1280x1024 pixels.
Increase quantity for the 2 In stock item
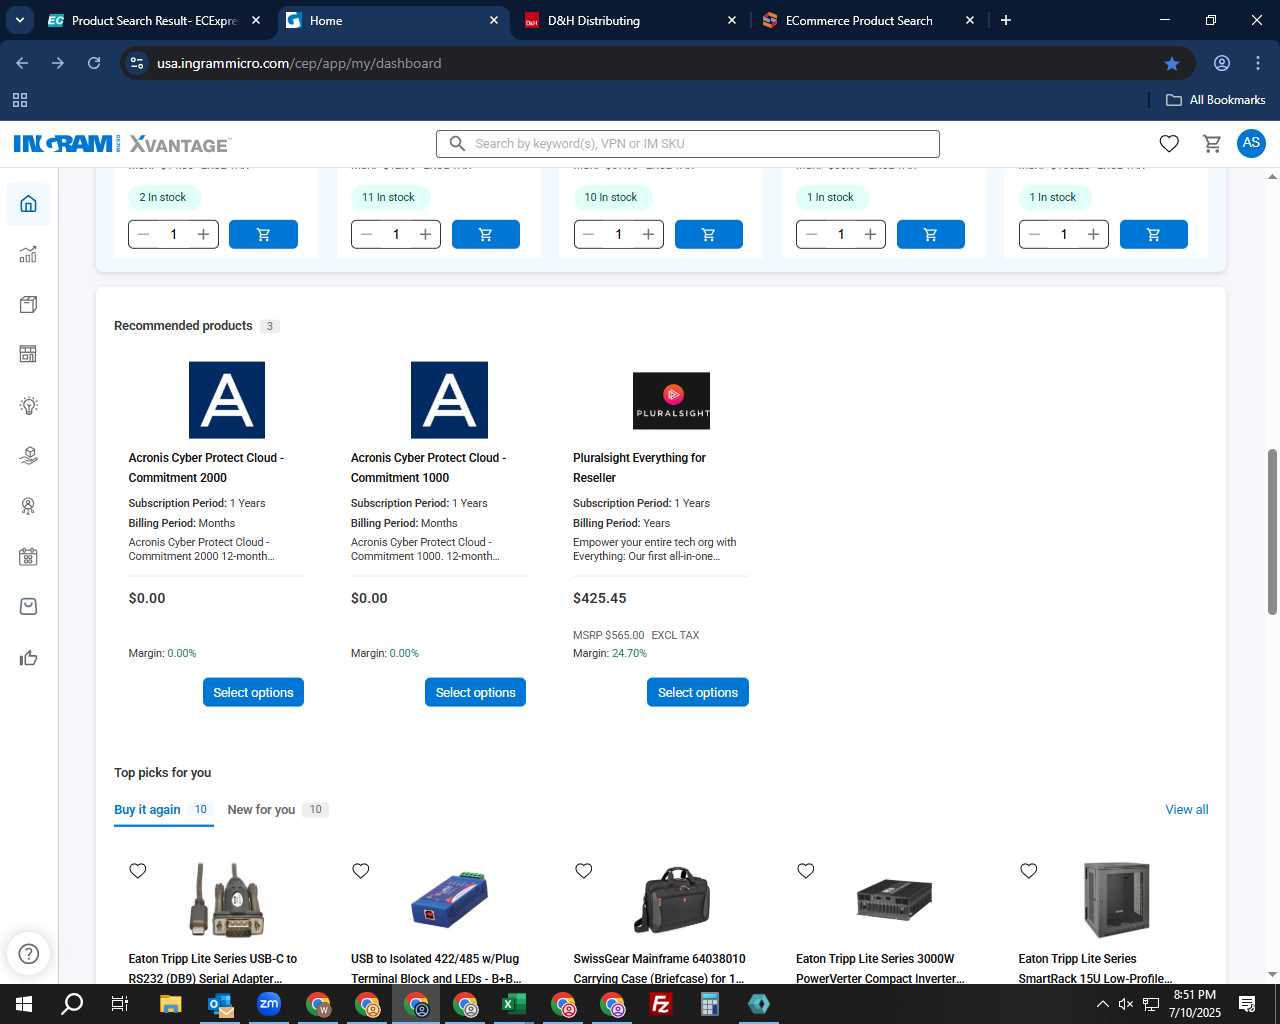click(x=203, y=234)
